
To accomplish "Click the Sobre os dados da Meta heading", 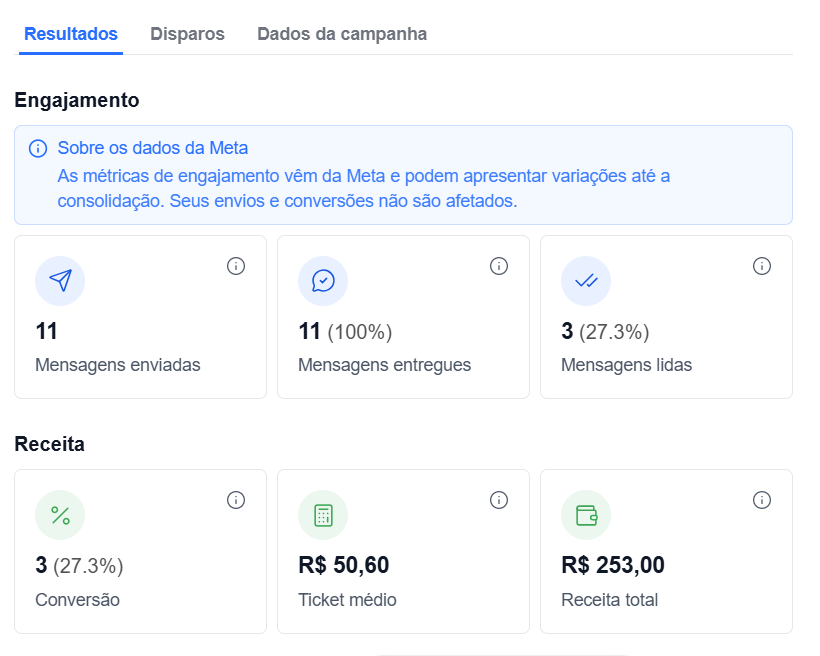I will [153, 148].
